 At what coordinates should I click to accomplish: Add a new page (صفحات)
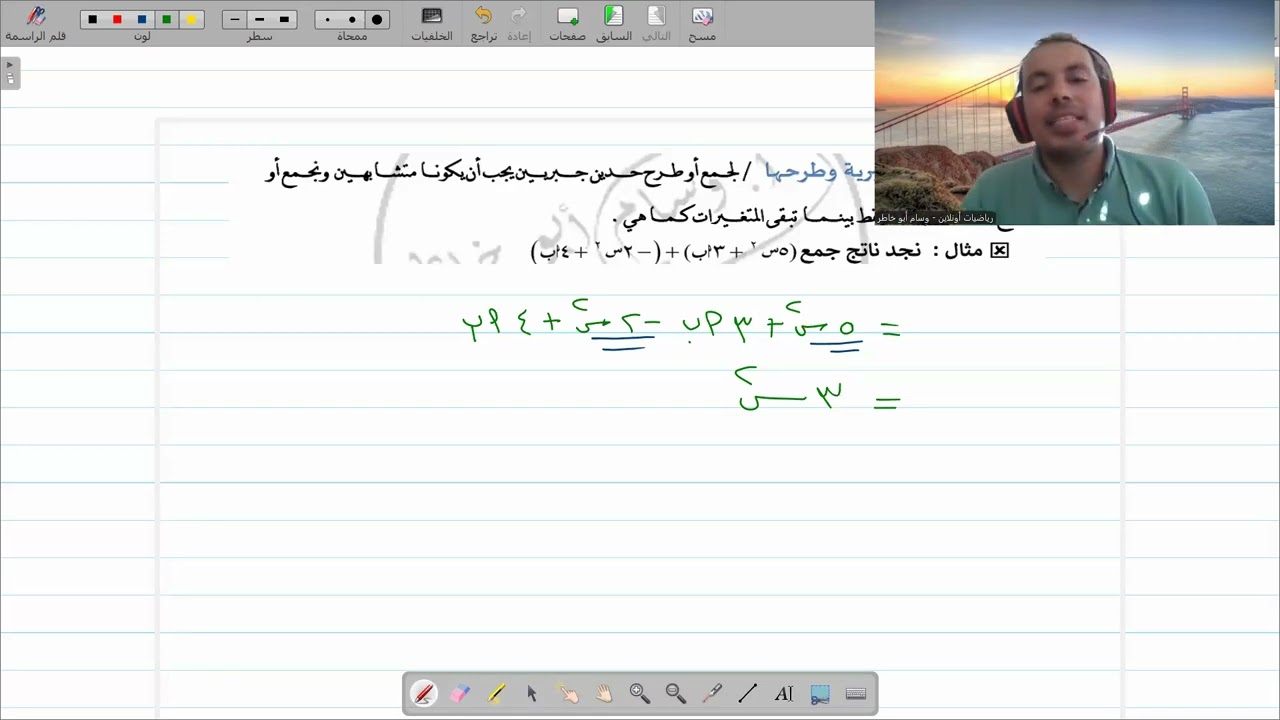tap(567, 23)
